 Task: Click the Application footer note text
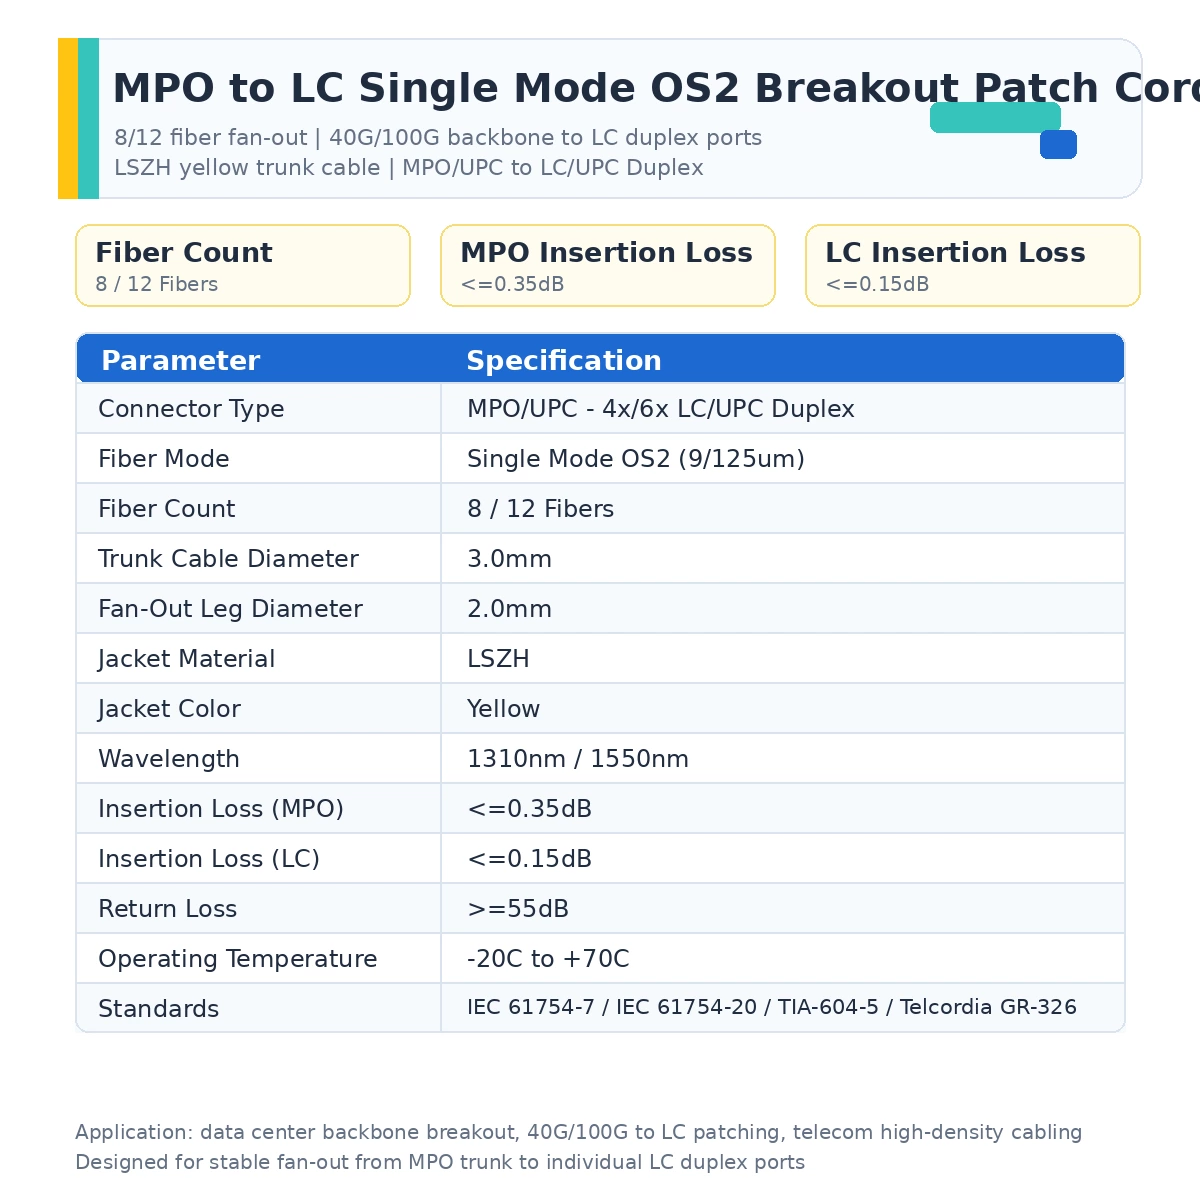579,1132
